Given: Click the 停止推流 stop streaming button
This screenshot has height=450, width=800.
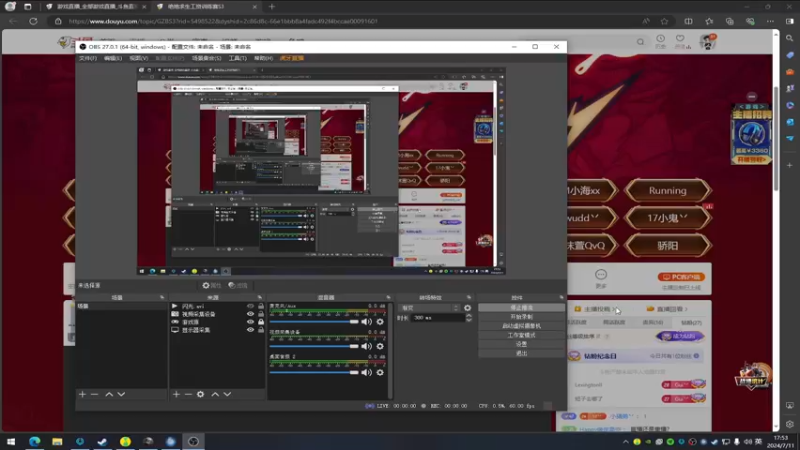Looking at the screenshot, I should [x=521, y=308].
